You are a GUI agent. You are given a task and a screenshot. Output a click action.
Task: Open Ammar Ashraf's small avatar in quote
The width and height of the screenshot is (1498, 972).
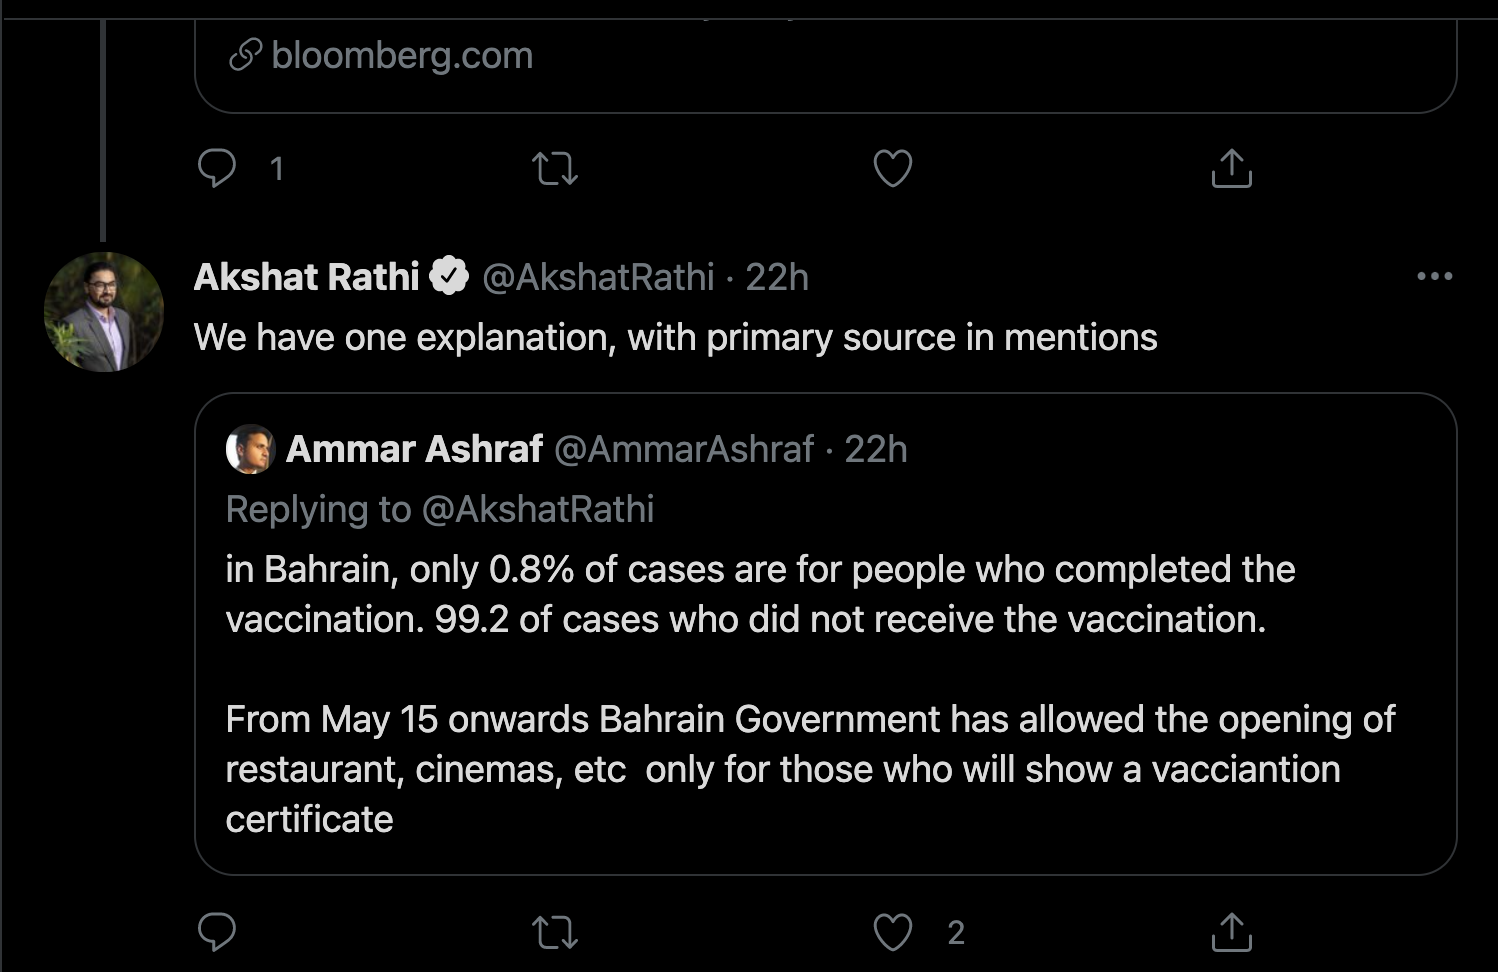pos(250,449)
